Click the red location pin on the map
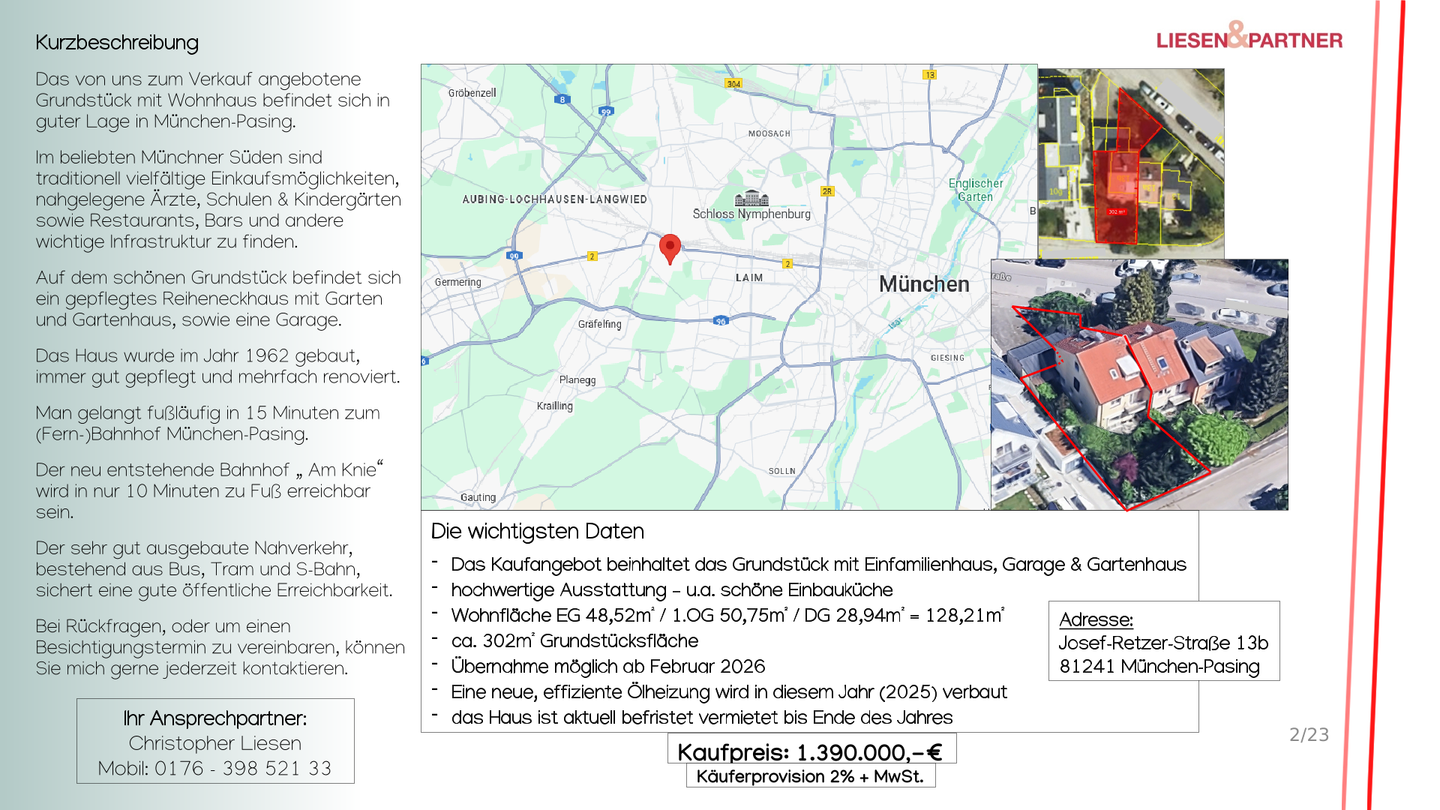This screenshot has height=810, width=1440. [671, 247]
